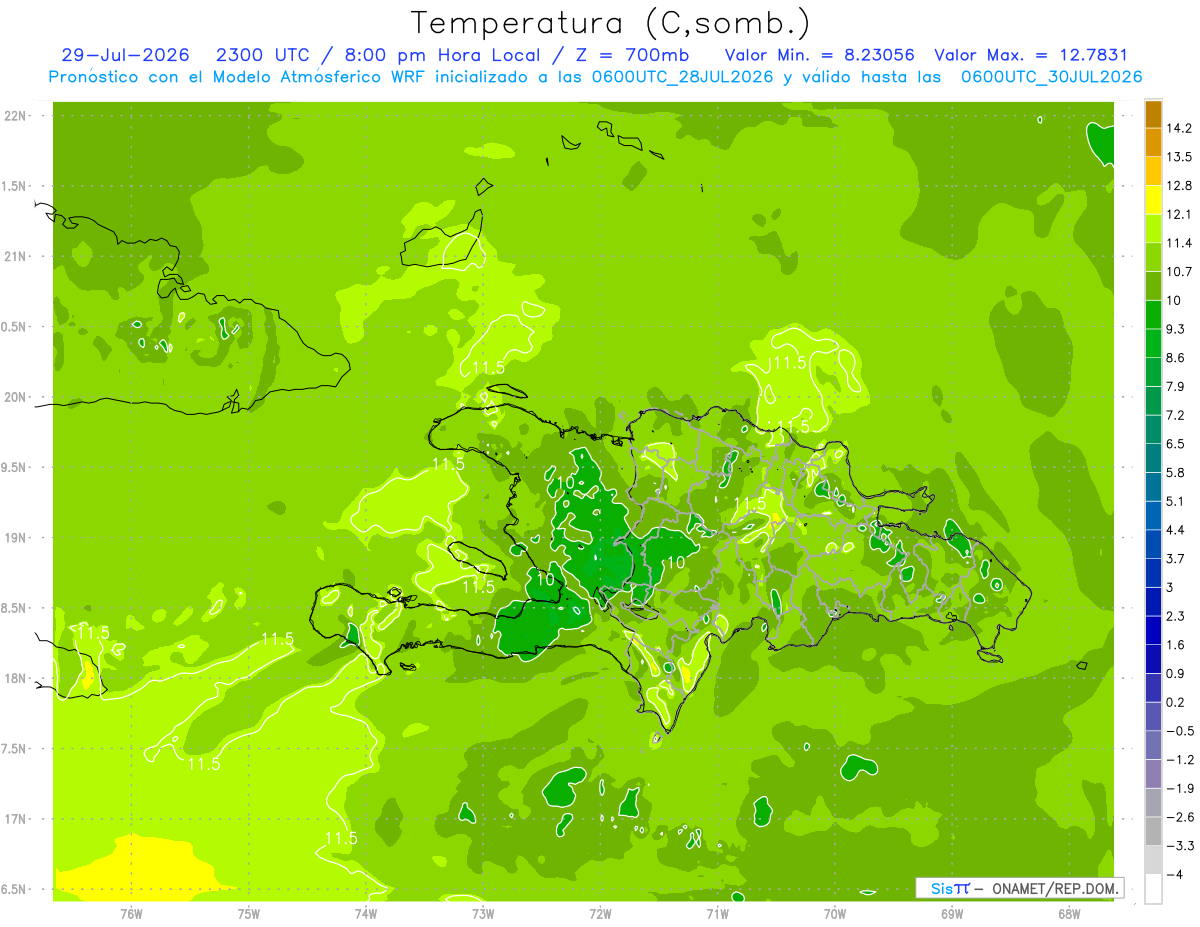1200x927 pixels.
Task: Click the 21N latitude axis label
Action: (x=16, y=256)
